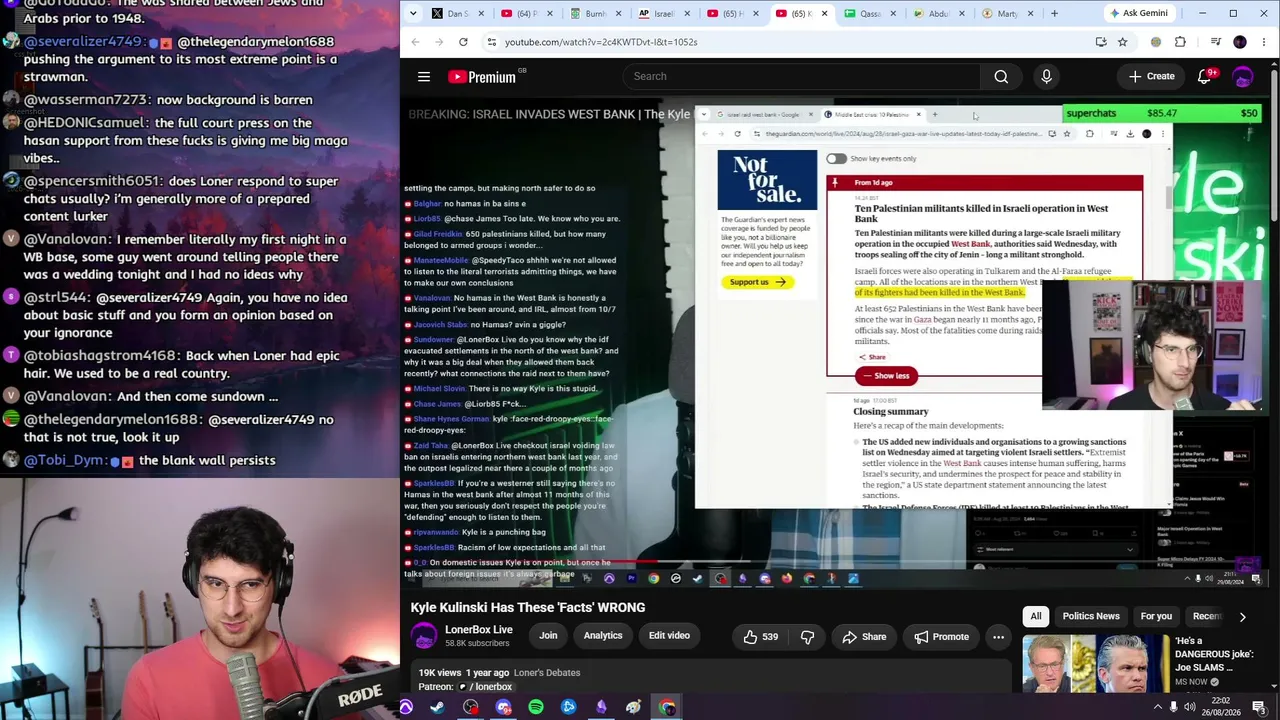Click the taskbar microphone tray icon
The width and height of the screenshot is (1280, 720).
coord(1174,708)
